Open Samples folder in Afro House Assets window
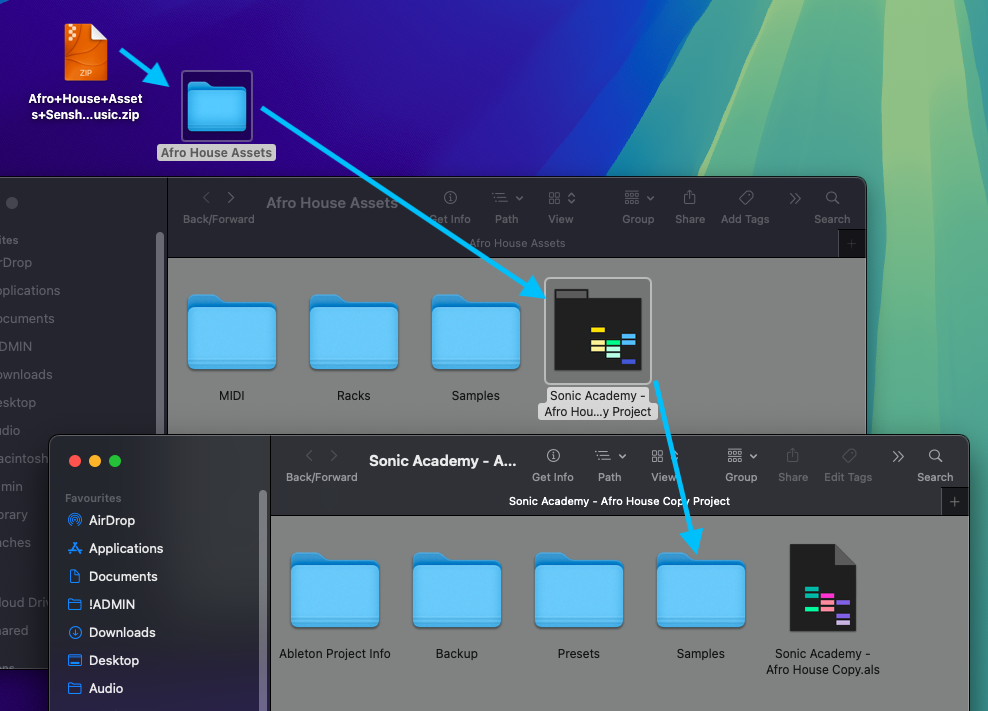 click(476, 332)
